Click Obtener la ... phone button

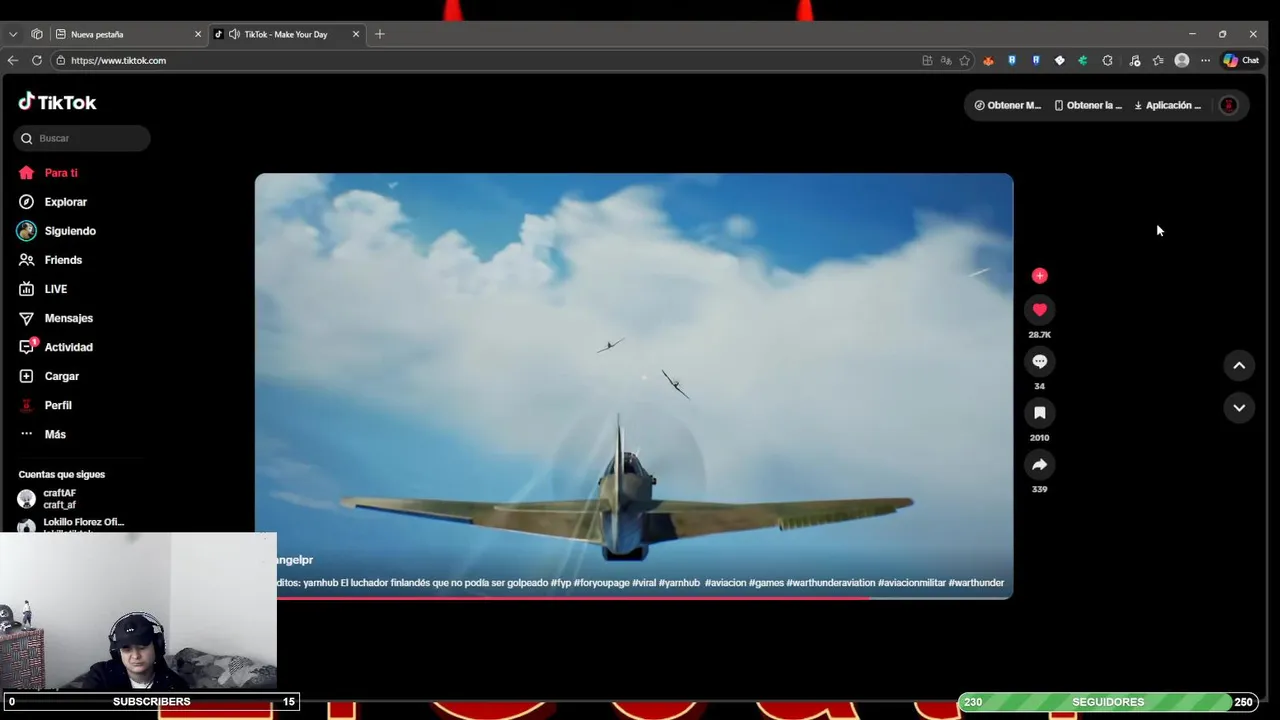1088,105
